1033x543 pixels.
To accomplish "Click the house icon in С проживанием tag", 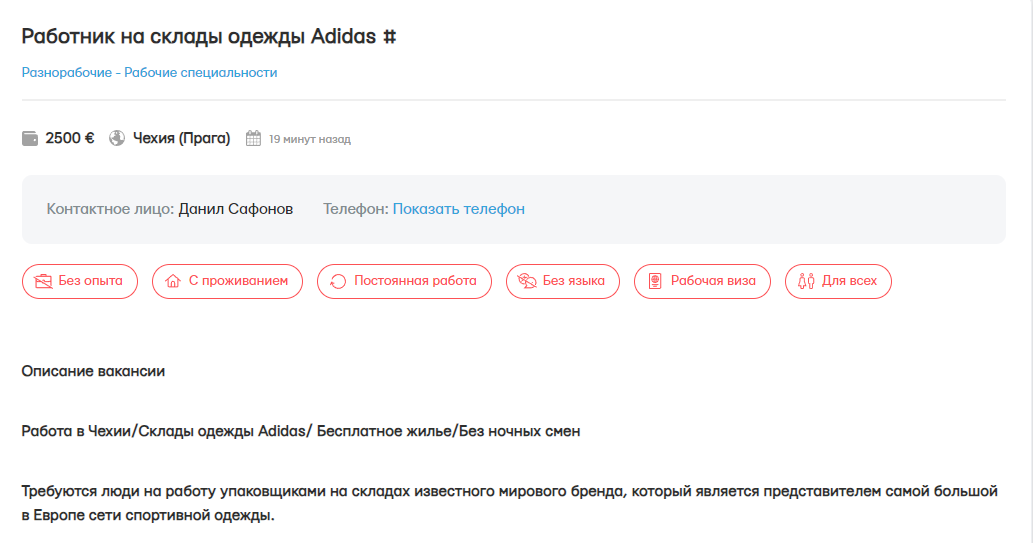I will (173, 281).
